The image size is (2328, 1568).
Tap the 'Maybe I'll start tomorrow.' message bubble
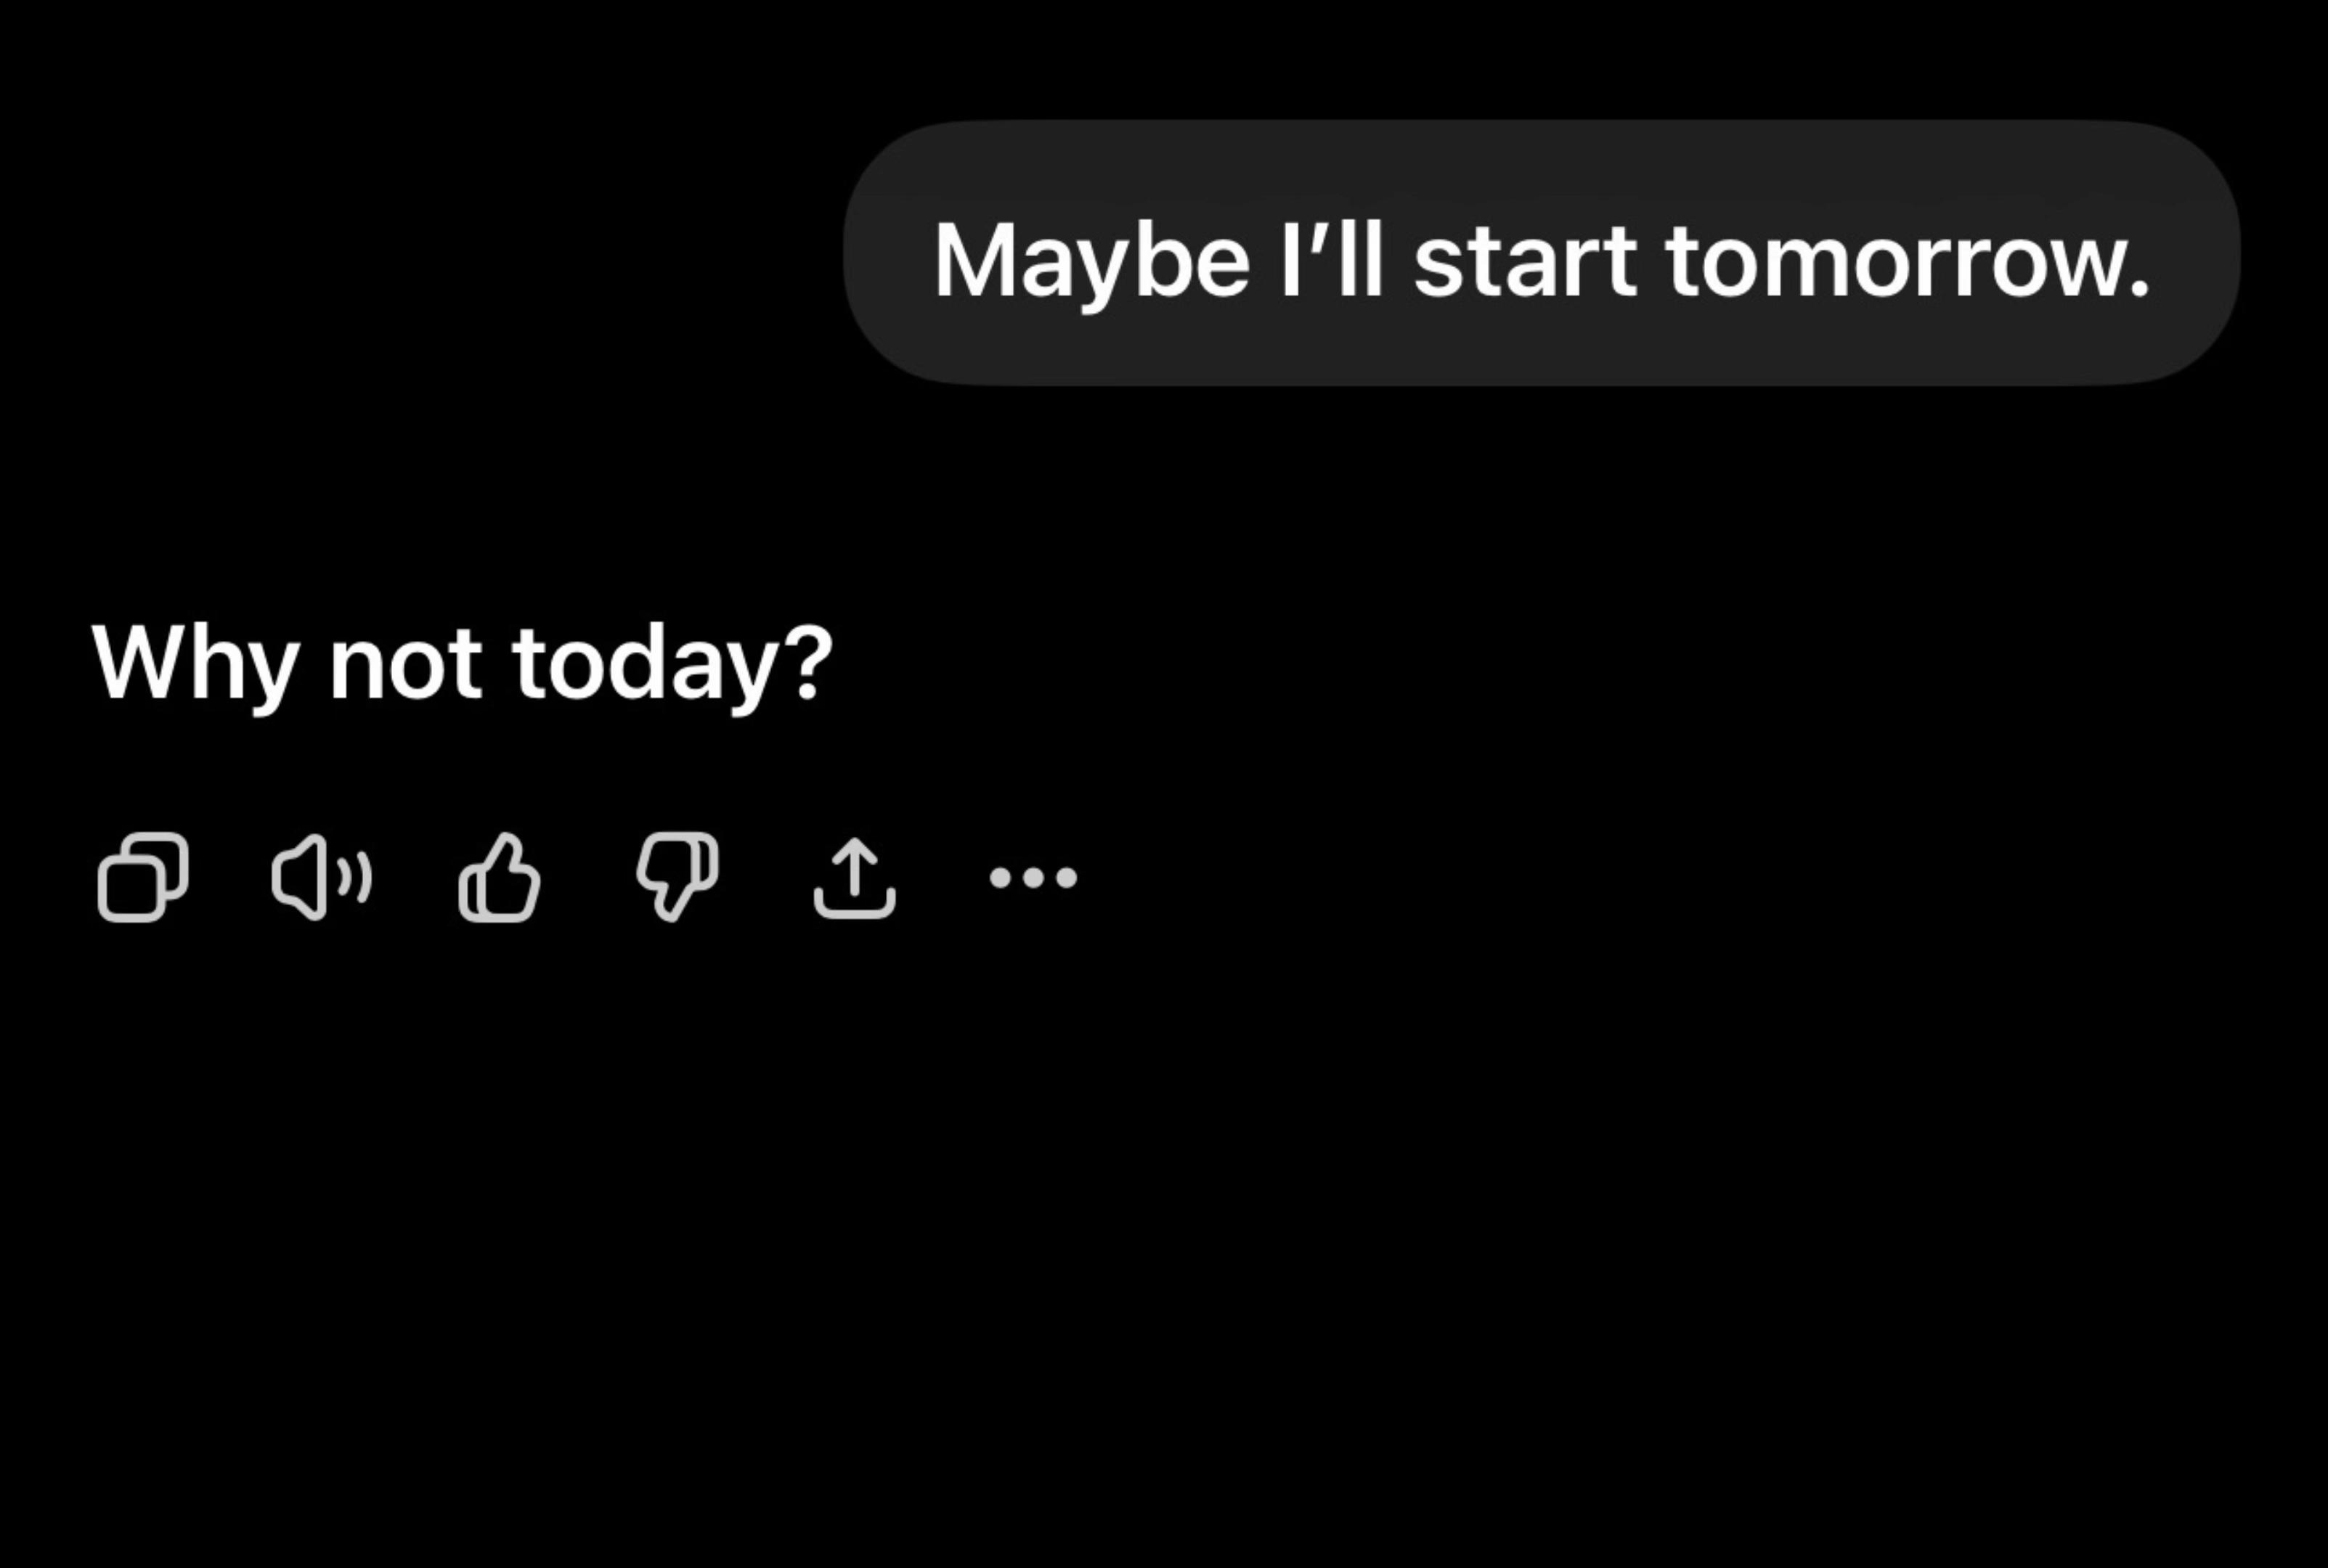click(1542, 253)
